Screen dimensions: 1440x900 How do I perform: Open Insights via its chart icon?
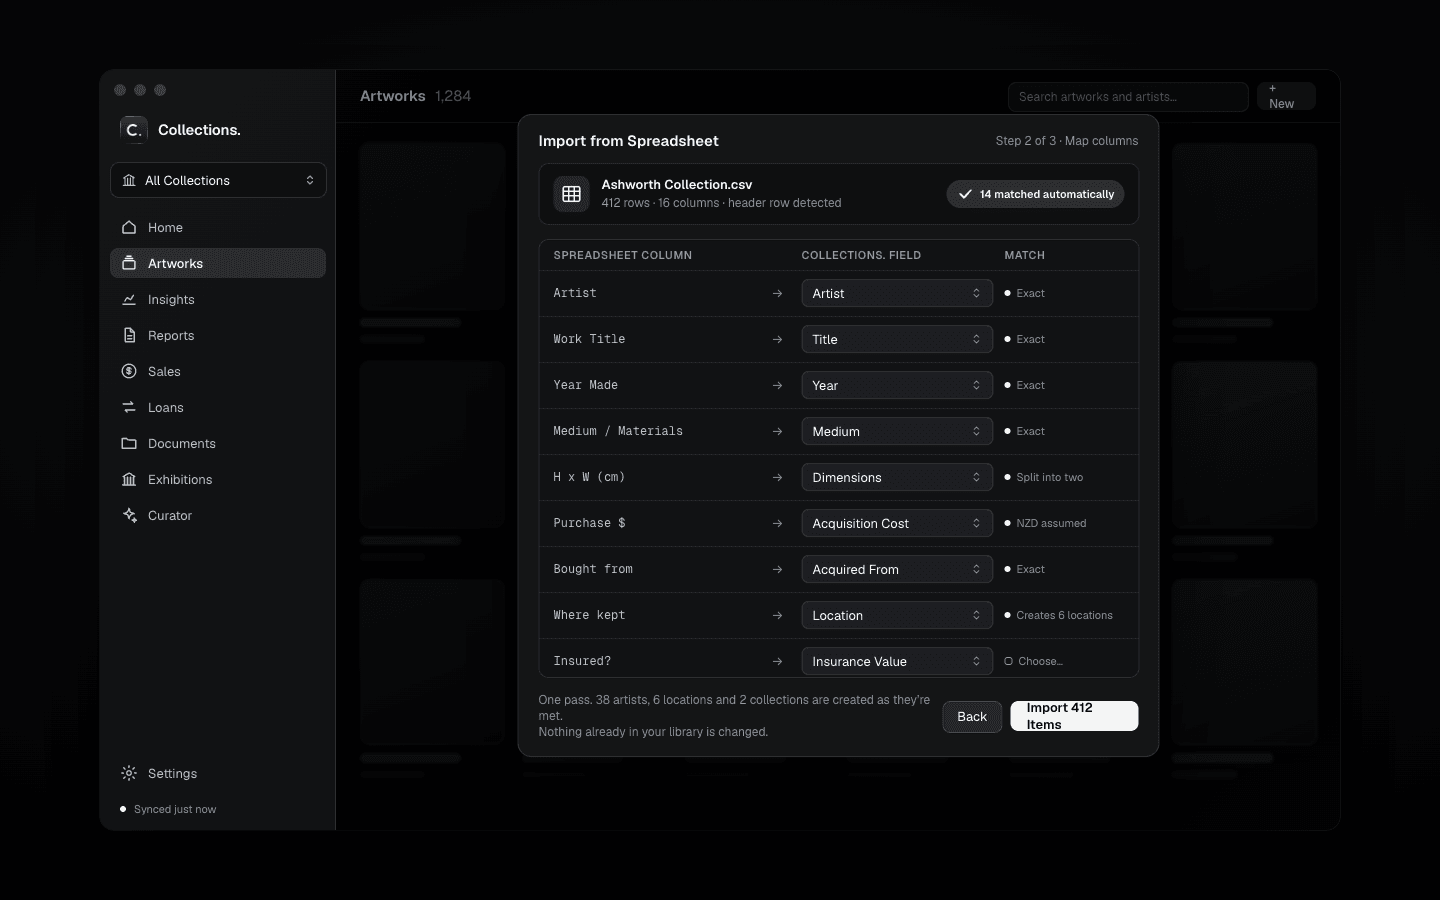[x=129, y=299]
